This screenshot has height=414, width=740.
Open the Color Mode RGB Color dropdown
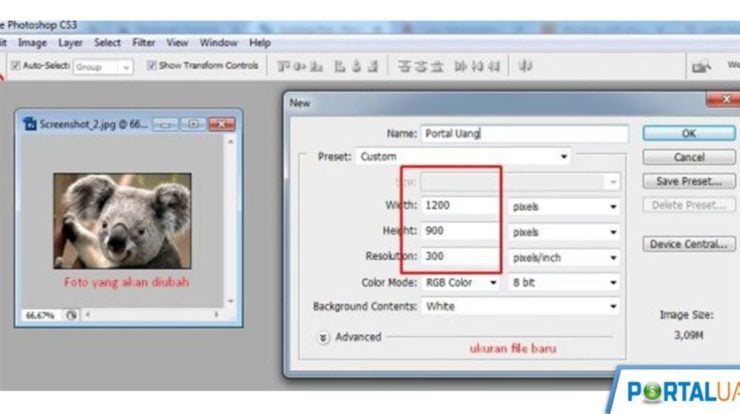[x=460, y=282]
